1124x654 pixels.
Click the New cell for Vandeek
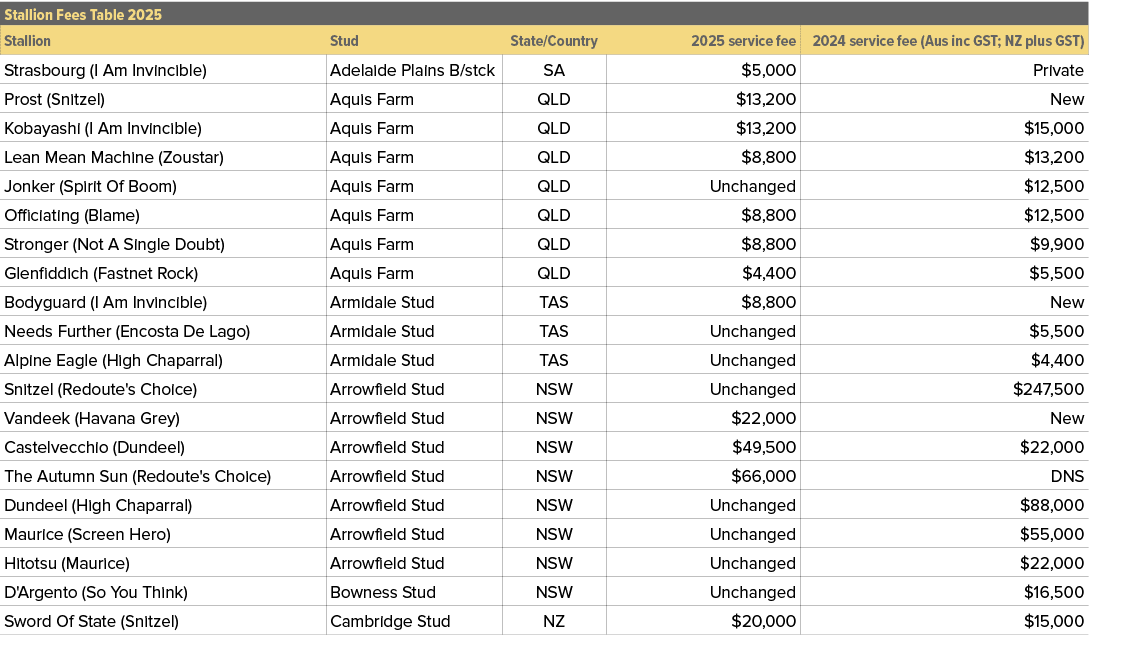pos(1066,418)
